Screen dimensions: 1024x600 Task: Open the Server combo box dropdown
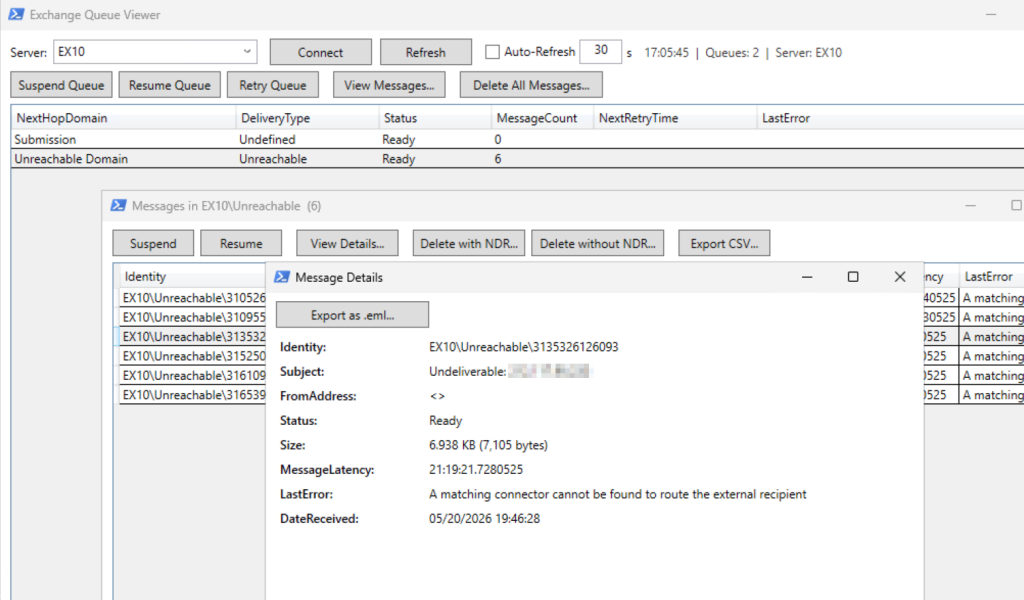pos(247,52)
